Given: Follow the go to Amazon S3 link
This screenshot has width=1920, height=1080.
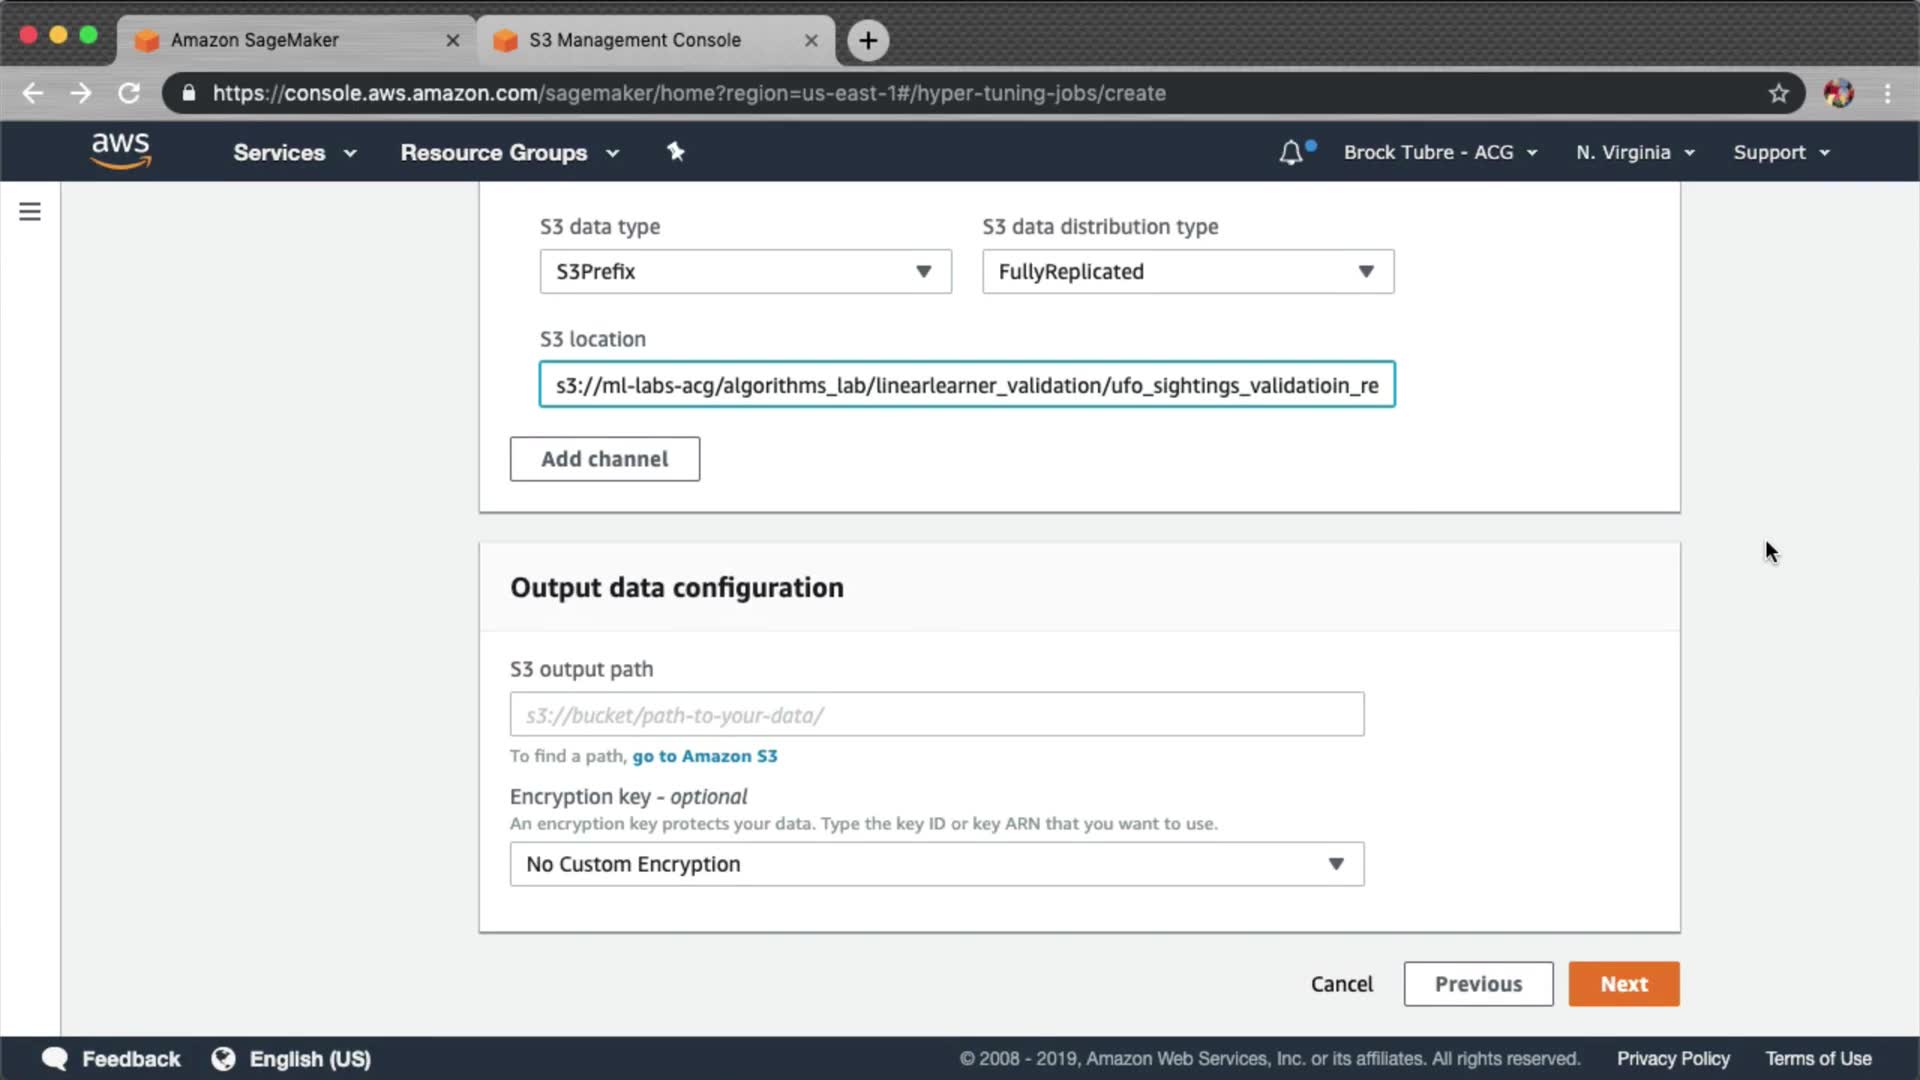Looking at the screenshot, I should coord(704,756).
